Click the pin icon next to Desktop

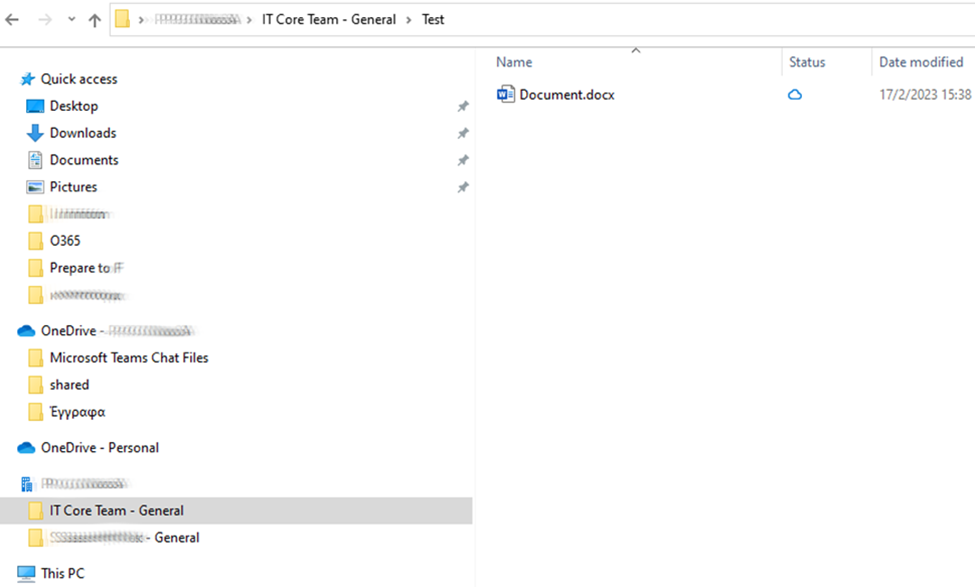(x=462, y=106)
